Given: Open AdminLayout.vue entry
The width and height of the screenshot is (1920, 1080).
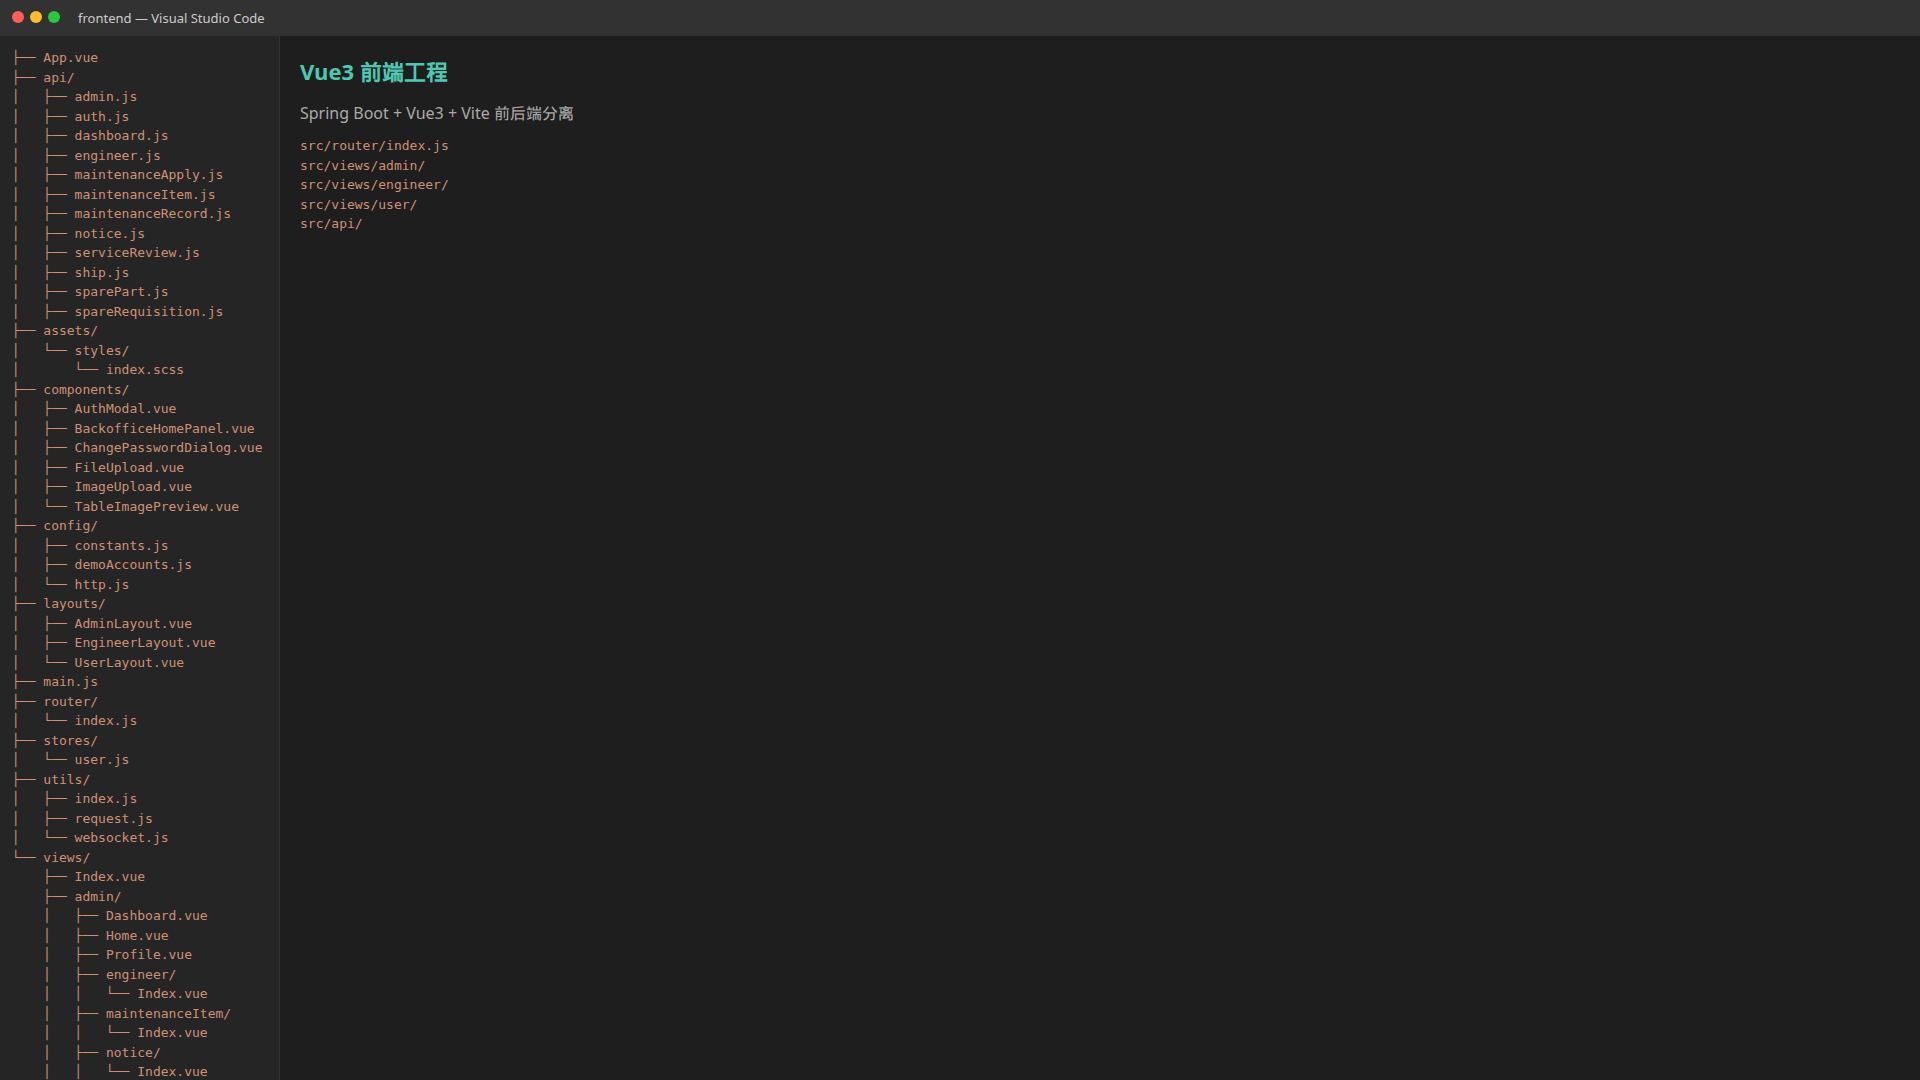Looking at the screenshot, I should pos(133,624).
